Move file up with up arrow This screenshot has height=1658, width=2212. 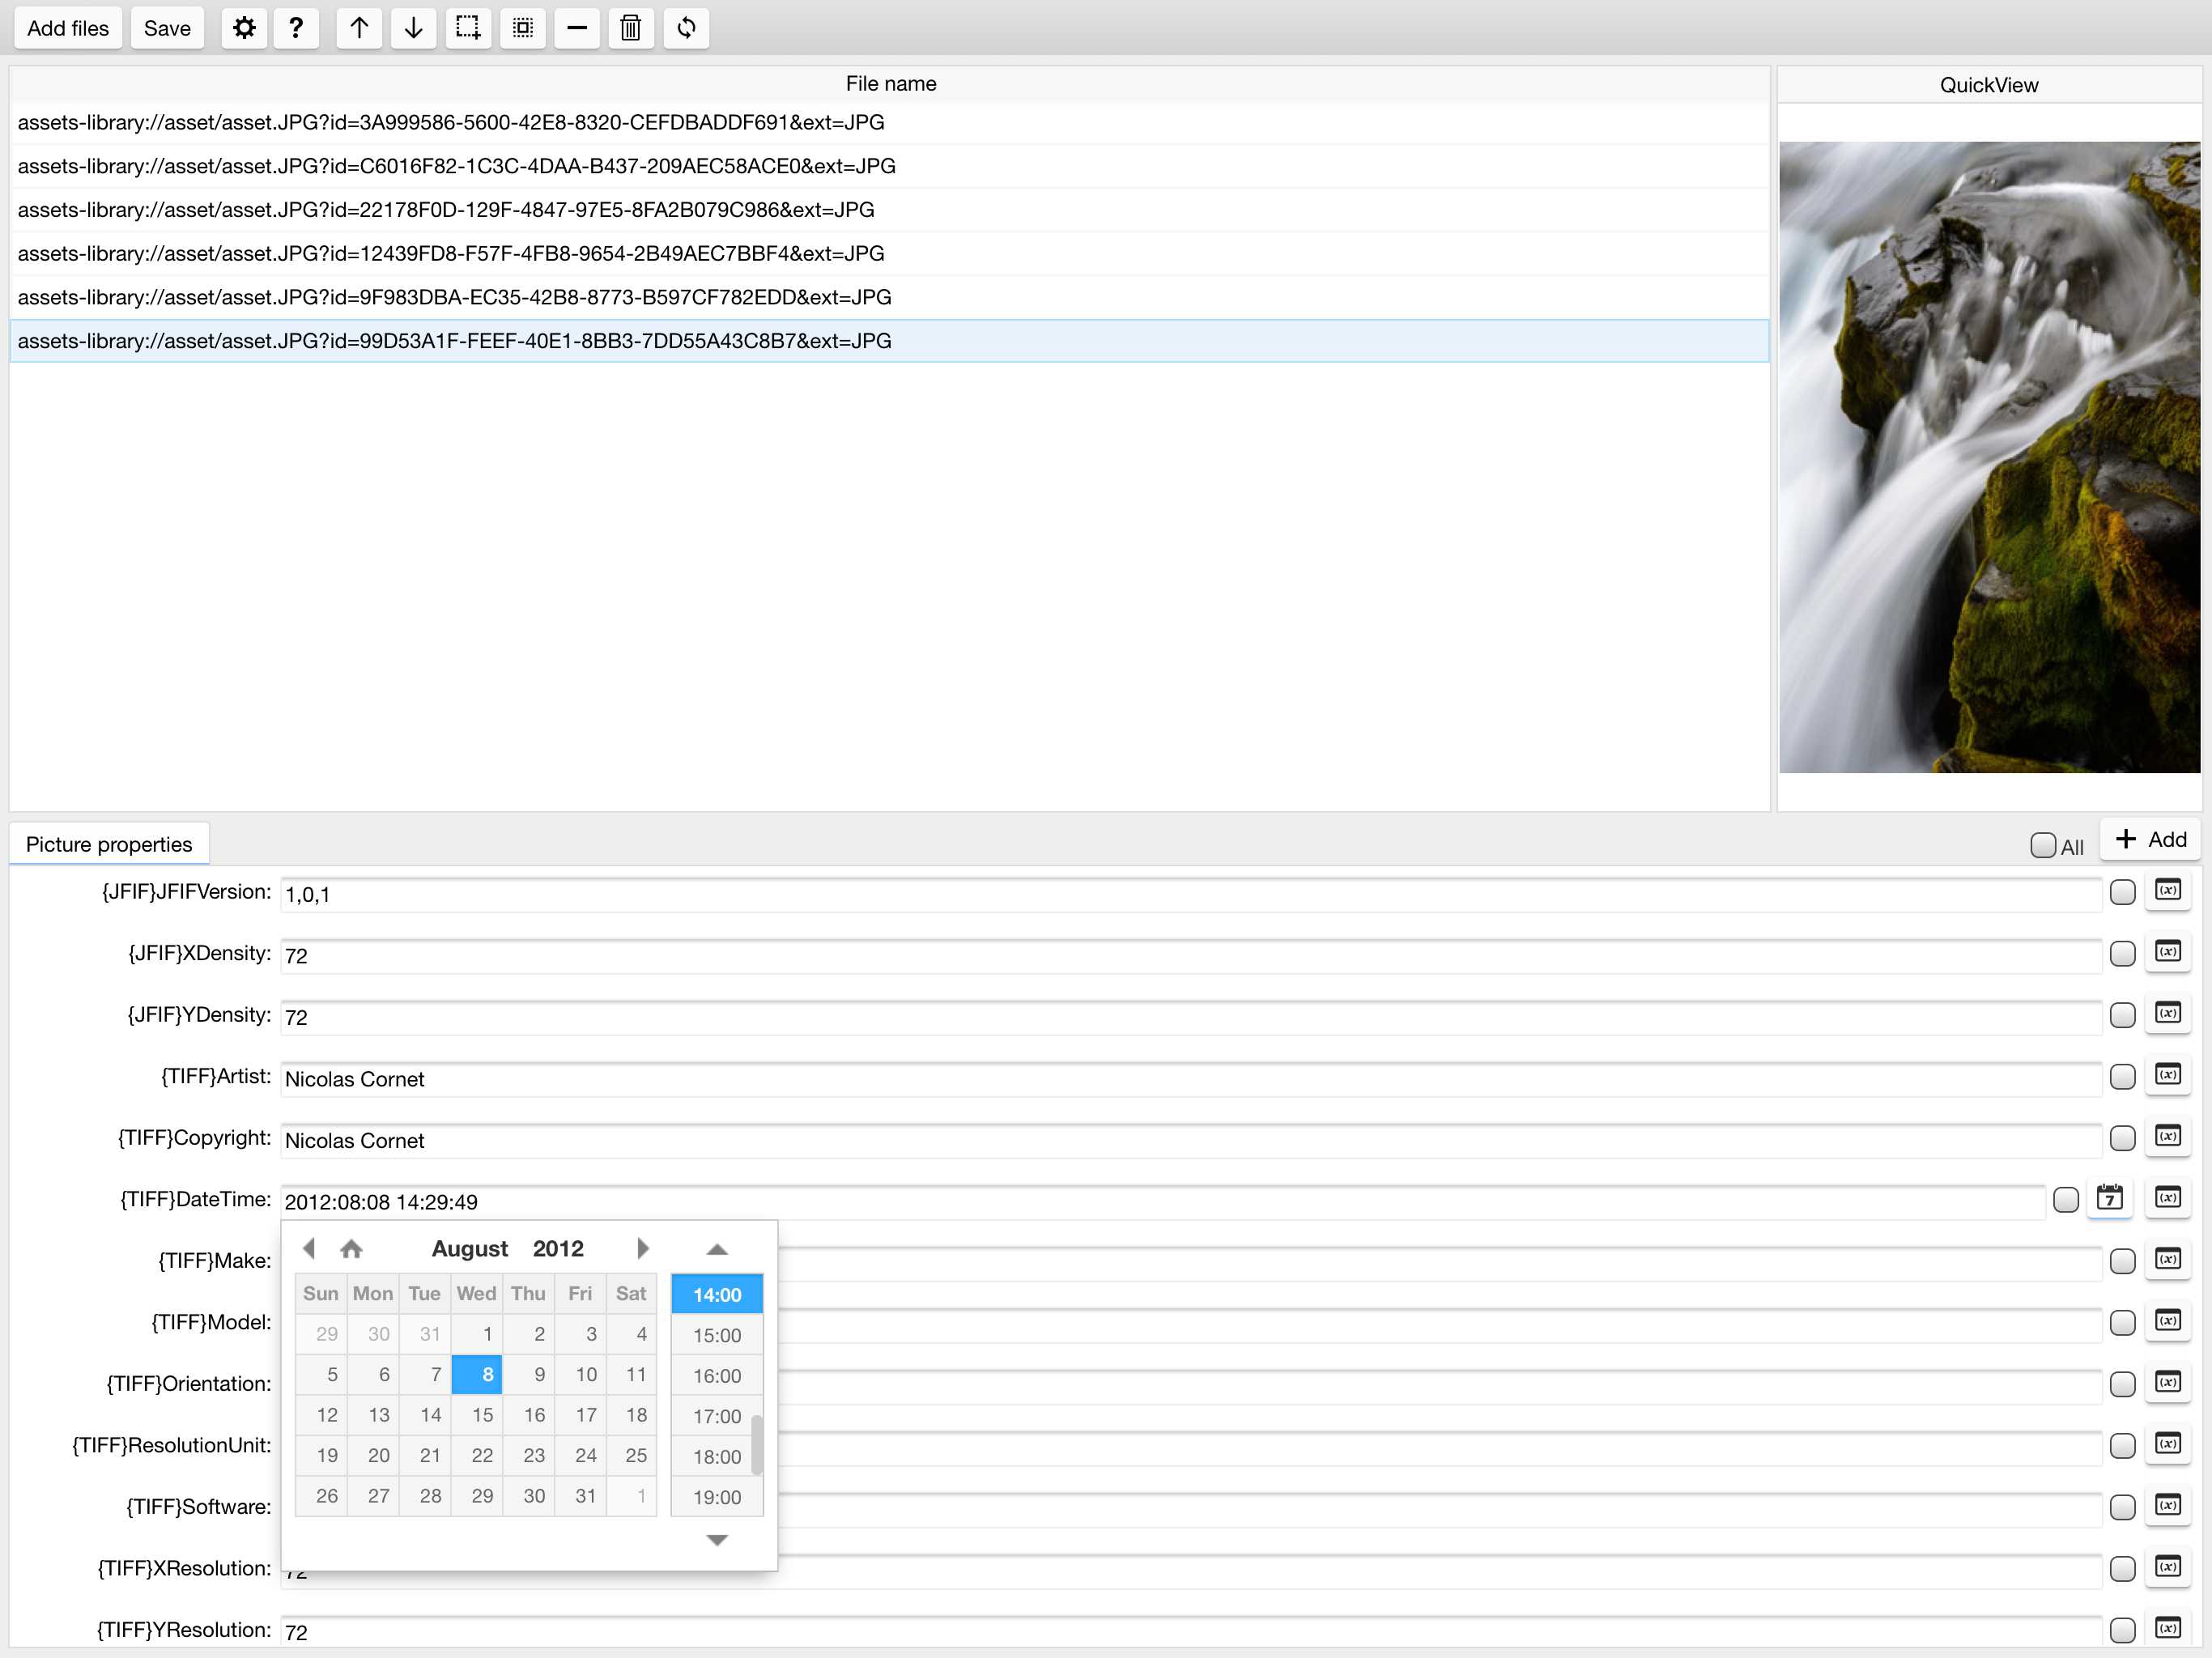[359, 28]
